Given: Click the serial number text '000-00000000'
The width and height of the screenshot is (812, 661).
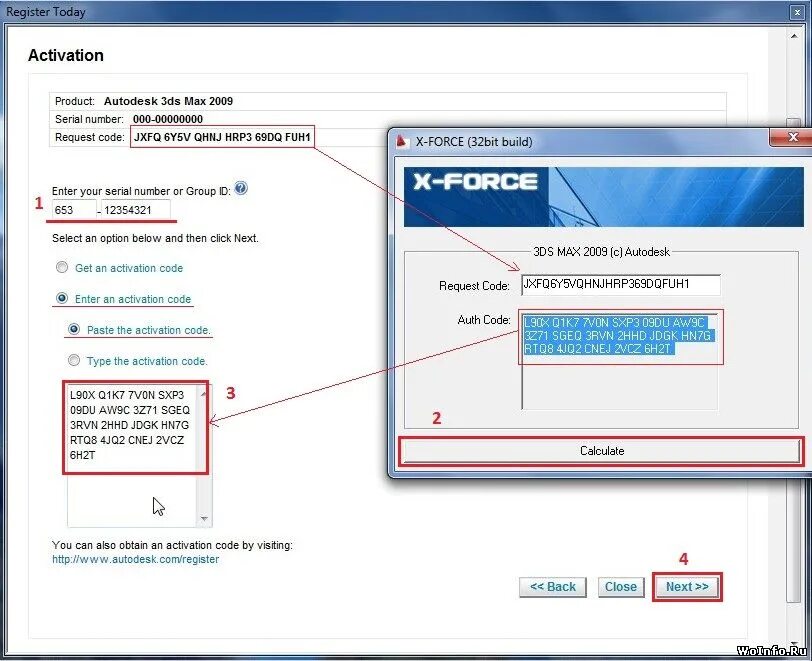Looking at the screenshot, I should coord(168,119).
